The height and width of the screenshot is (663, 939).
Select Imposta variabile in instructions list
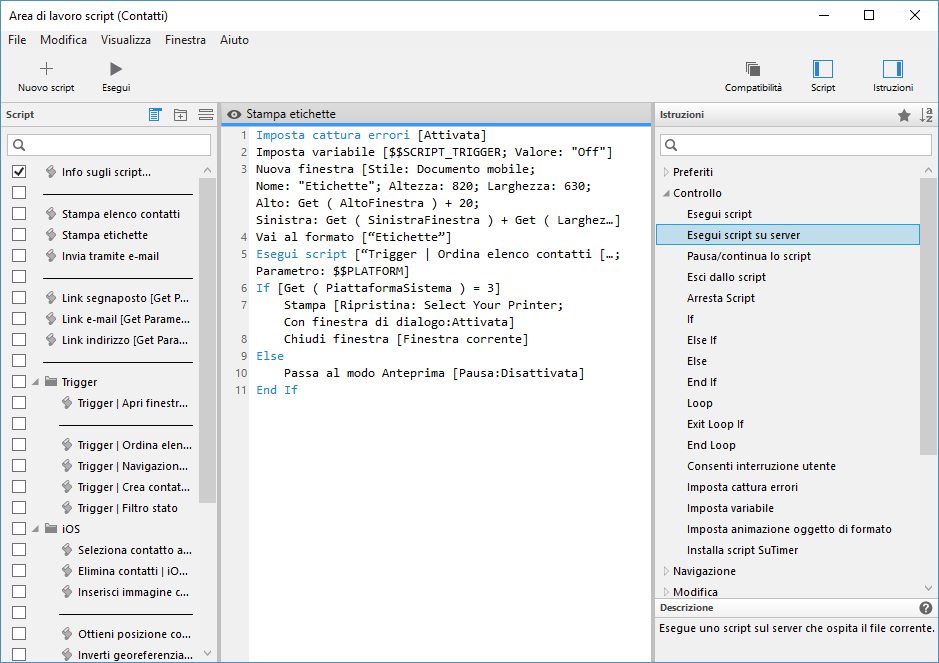click(730, 508)
